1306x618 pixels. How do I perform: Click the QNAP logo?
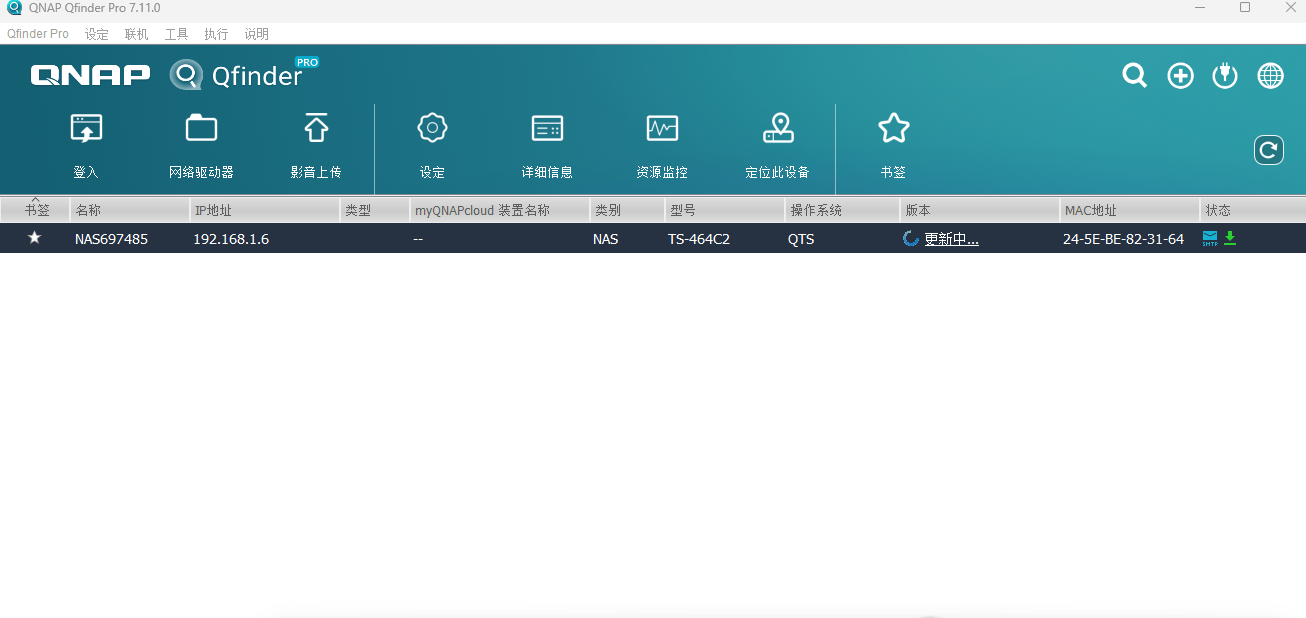90,75
